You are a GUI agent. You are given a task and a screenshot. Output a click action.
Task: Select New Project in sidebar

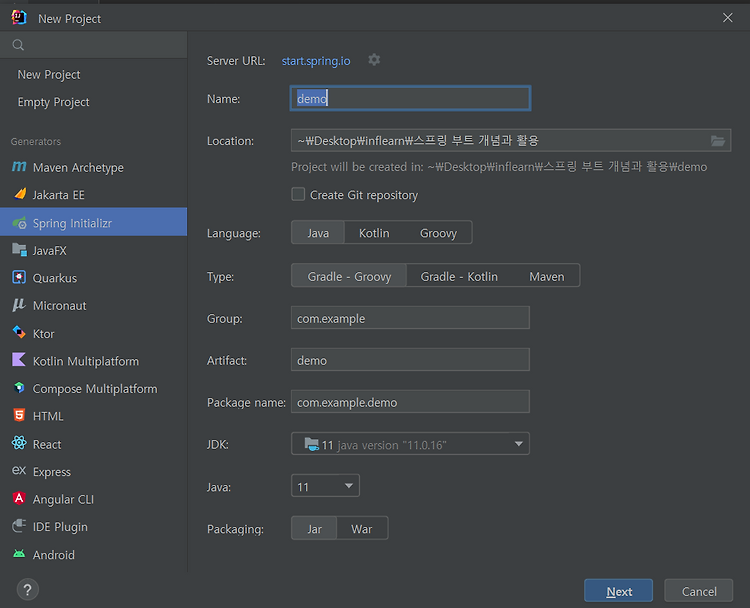point(93,75)
